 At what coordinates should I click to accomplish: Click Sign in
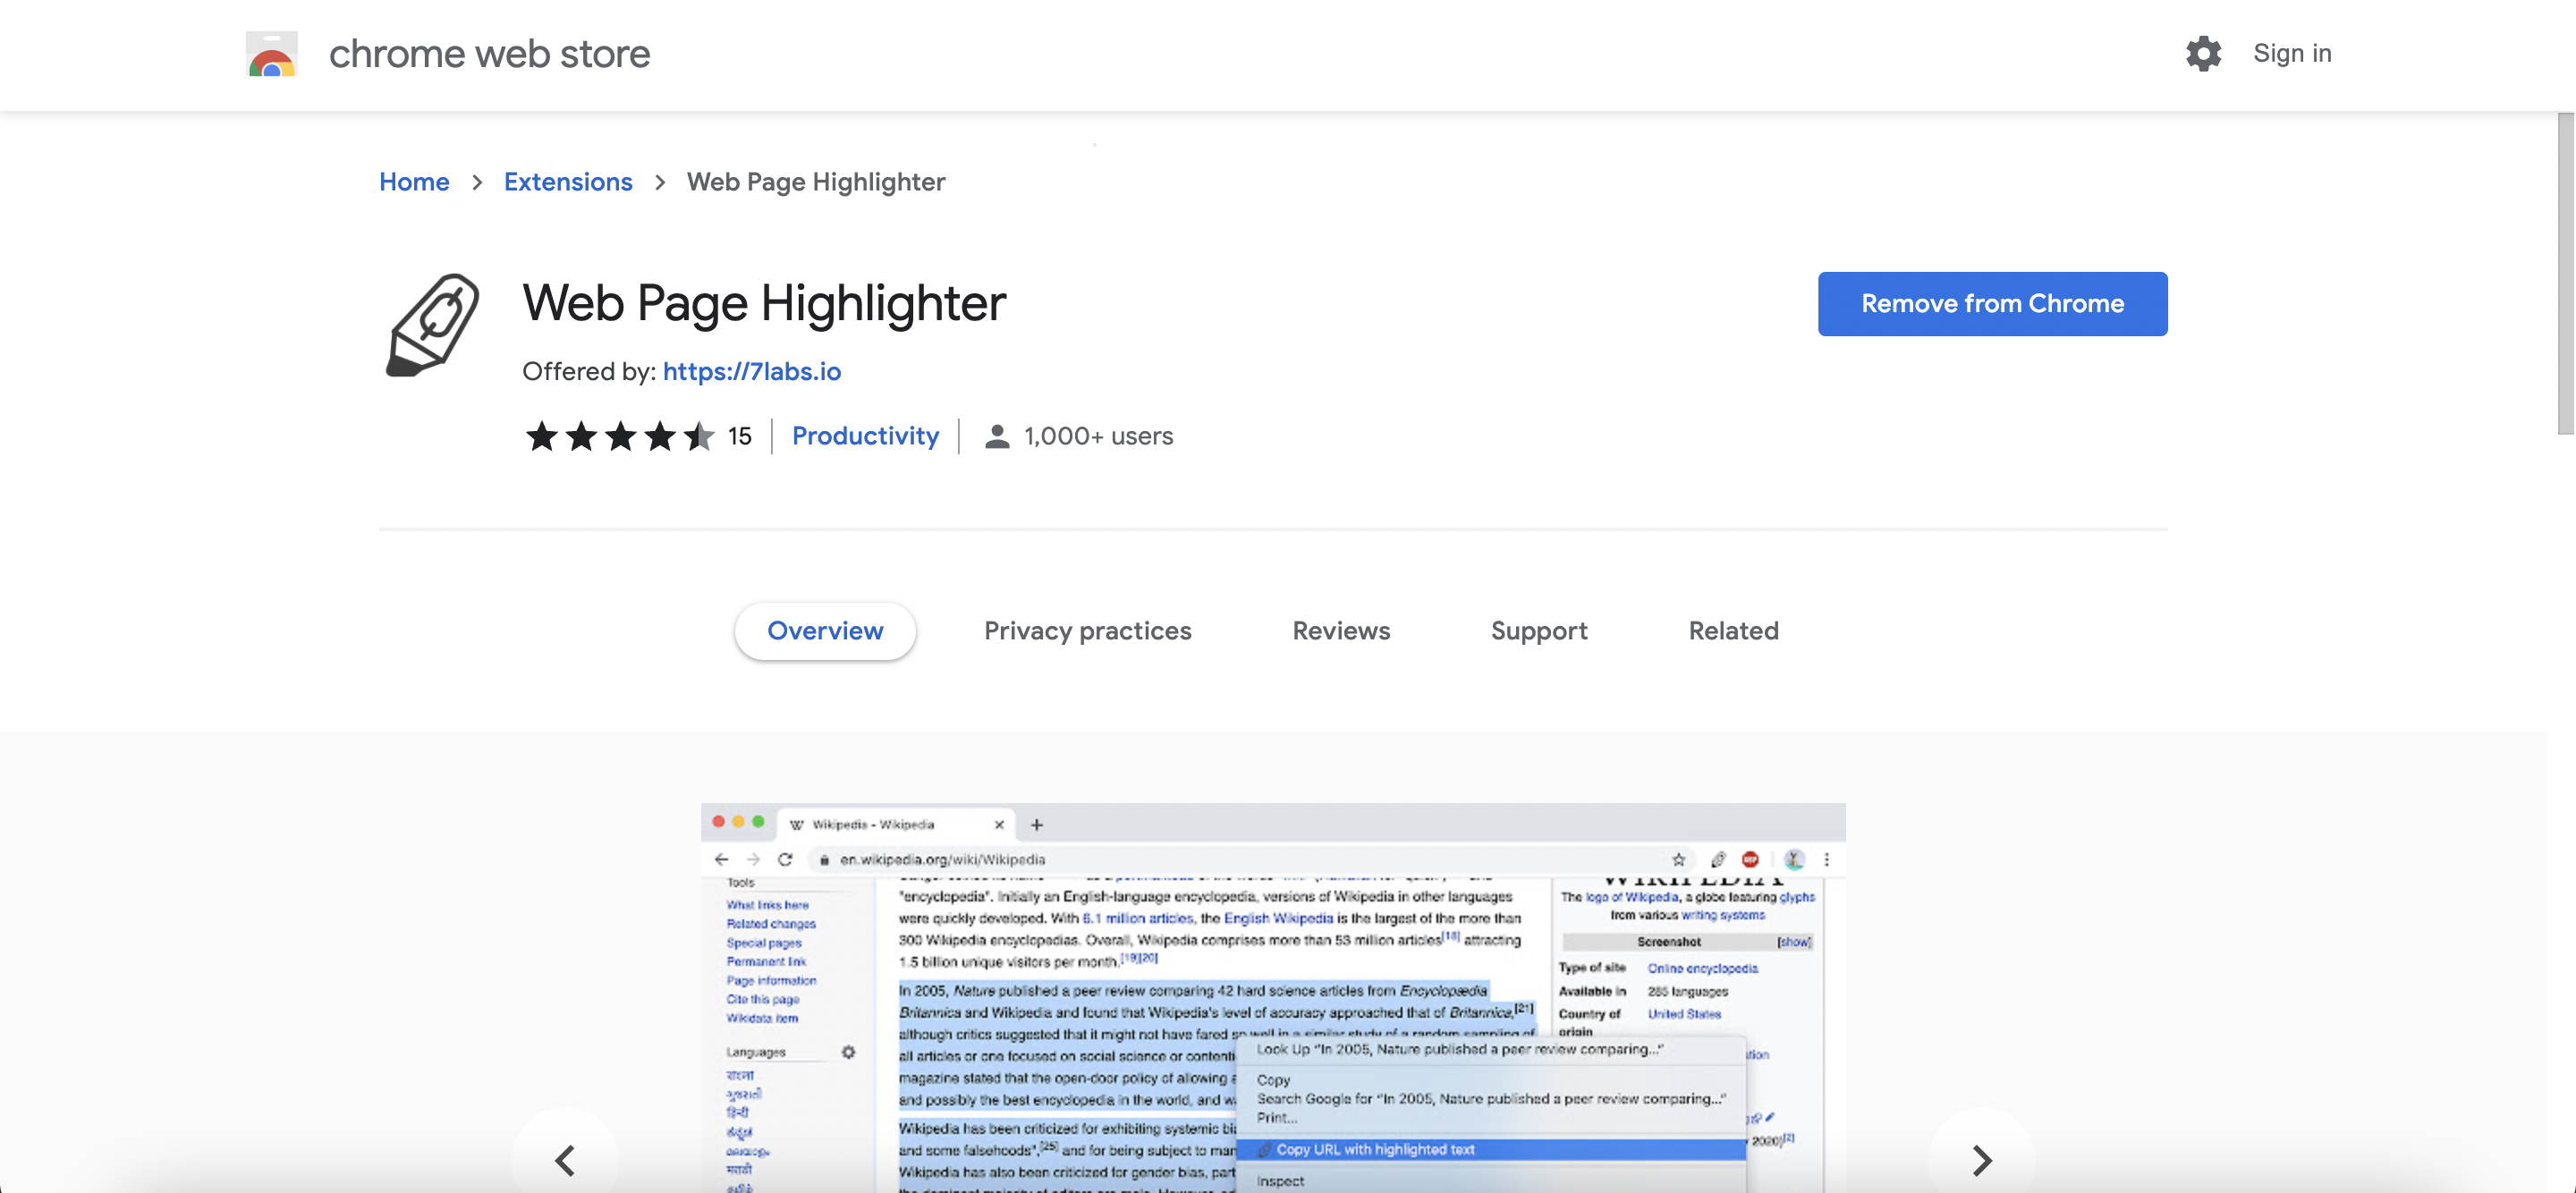coord(2292,53)
